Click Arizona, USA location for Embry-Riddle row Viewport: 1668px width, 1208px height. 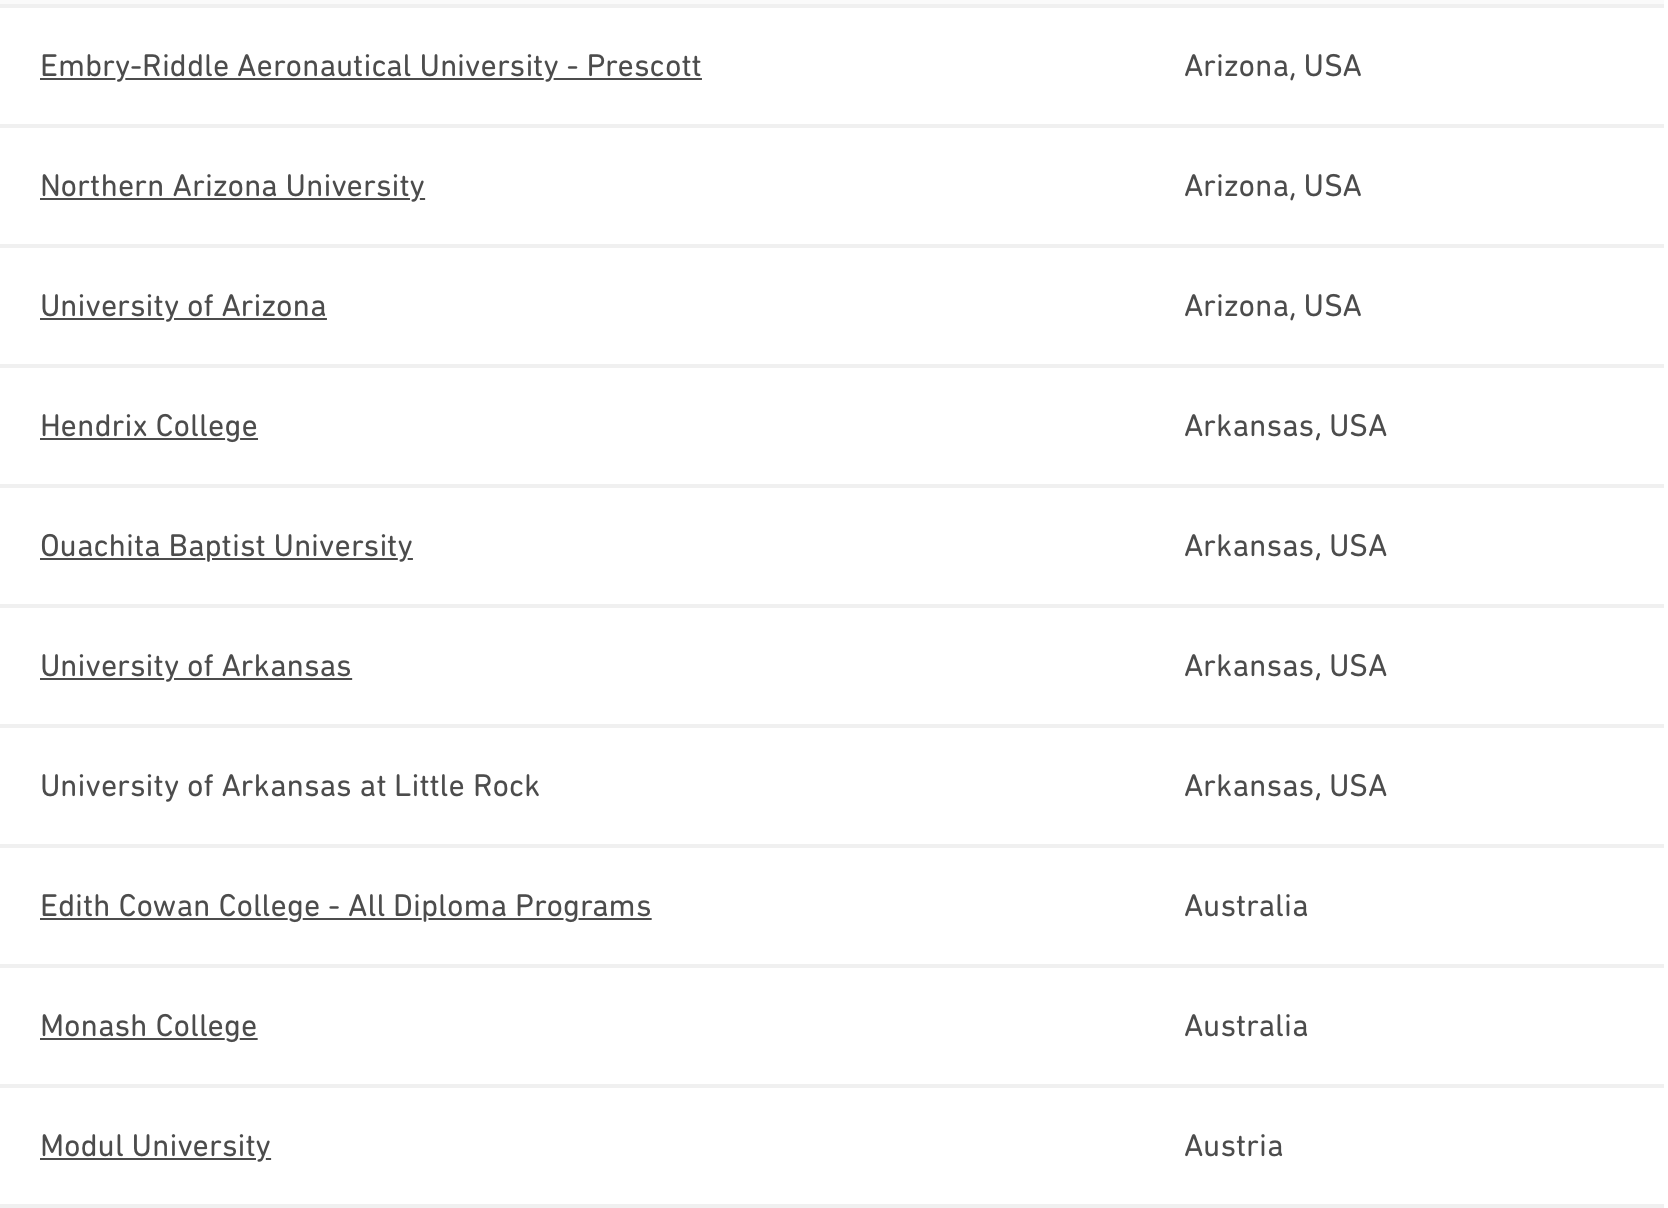(1272, 66)
